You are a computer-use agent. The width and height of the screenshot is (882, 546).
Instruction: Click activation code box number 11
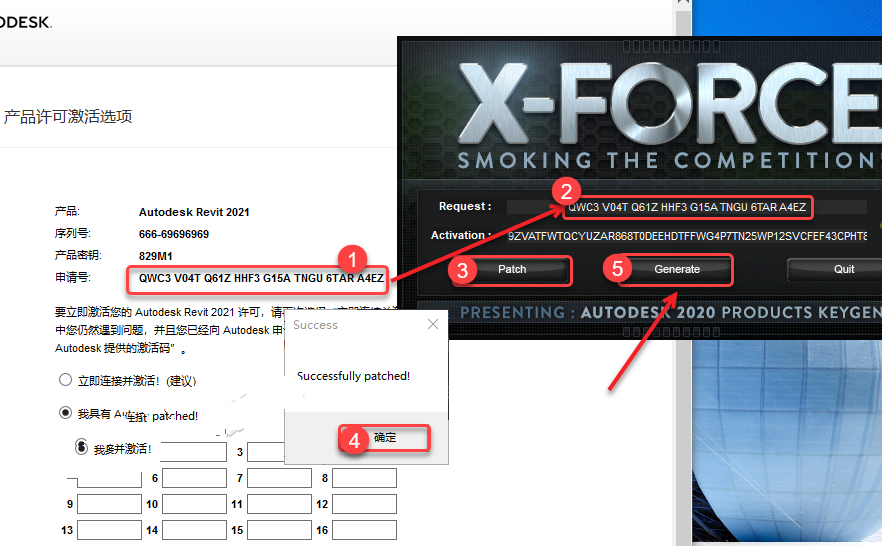pyautogui.click(x=279, y=504)
